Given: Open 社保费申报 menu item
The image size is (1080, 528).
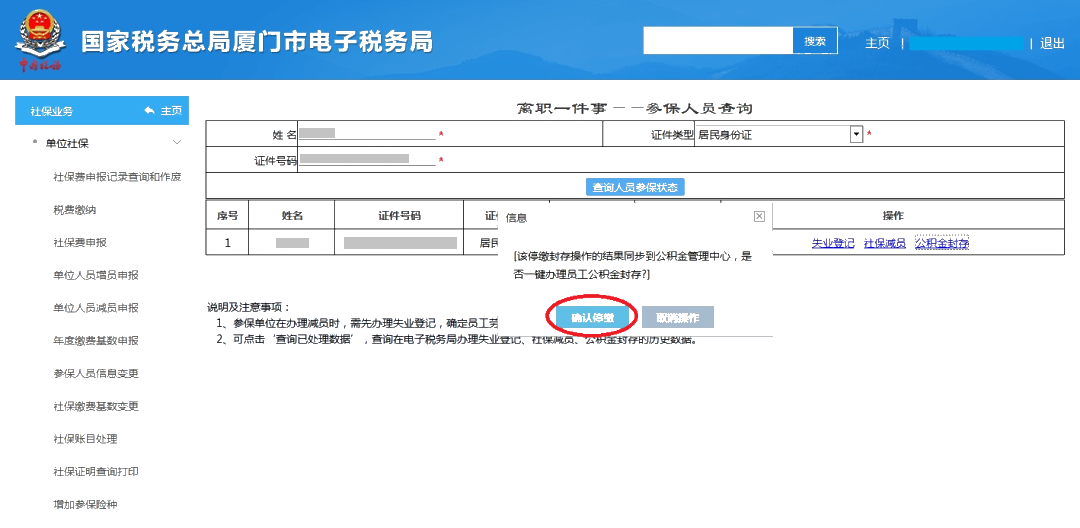Looking at the screenshot, I should pyautogui.click(x=80, y=242).
